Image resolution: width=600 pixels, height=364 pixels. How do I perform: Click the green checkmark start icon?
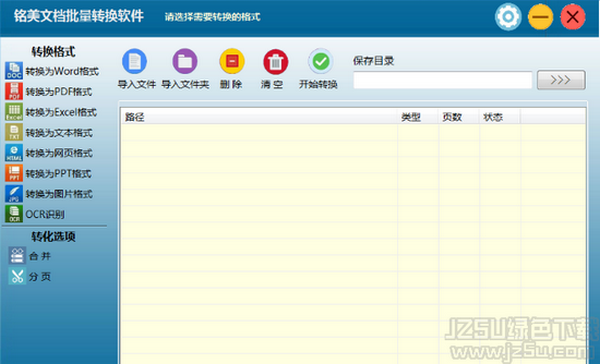coord(321,61)
